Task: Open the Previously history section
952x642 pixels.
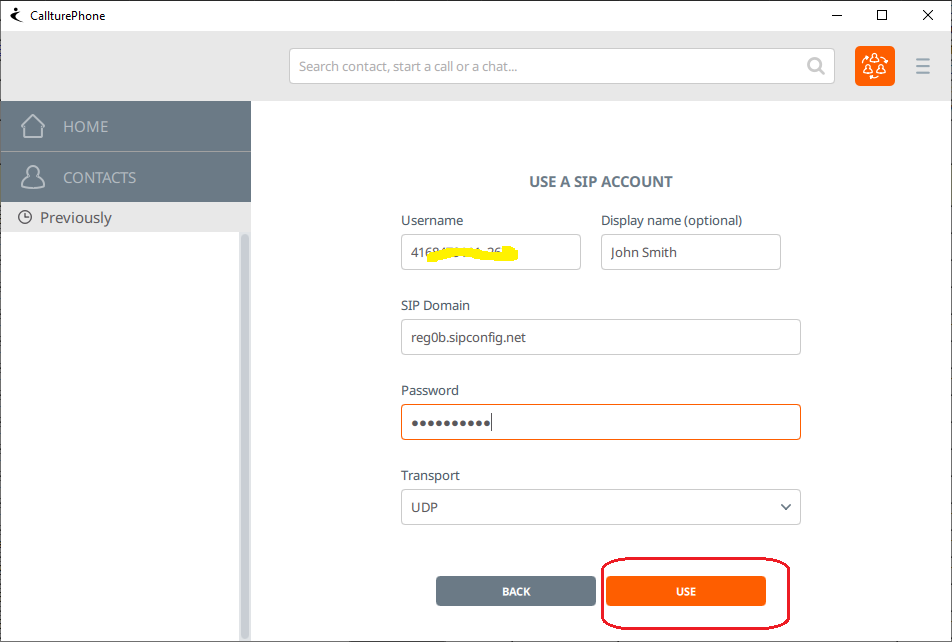Action: click(x=75, y=218)
